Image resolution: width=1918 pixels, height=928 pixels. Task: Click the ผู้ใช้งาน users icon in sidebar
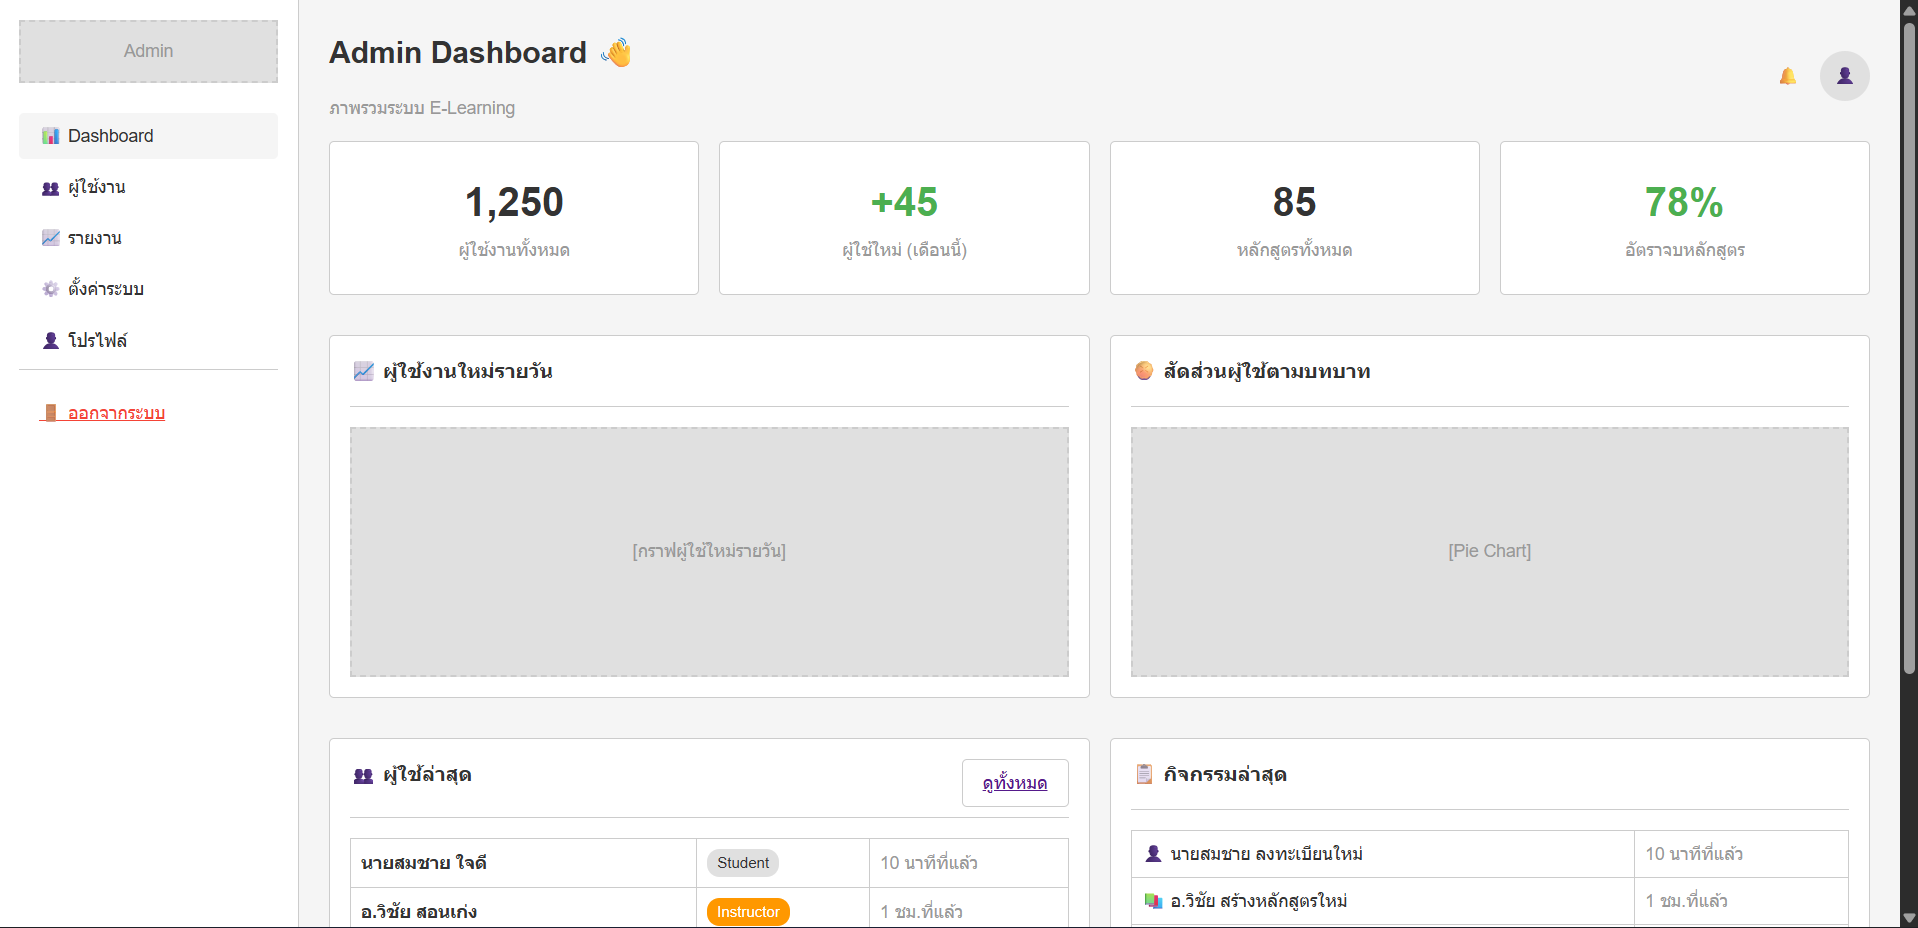pos(50,188)
